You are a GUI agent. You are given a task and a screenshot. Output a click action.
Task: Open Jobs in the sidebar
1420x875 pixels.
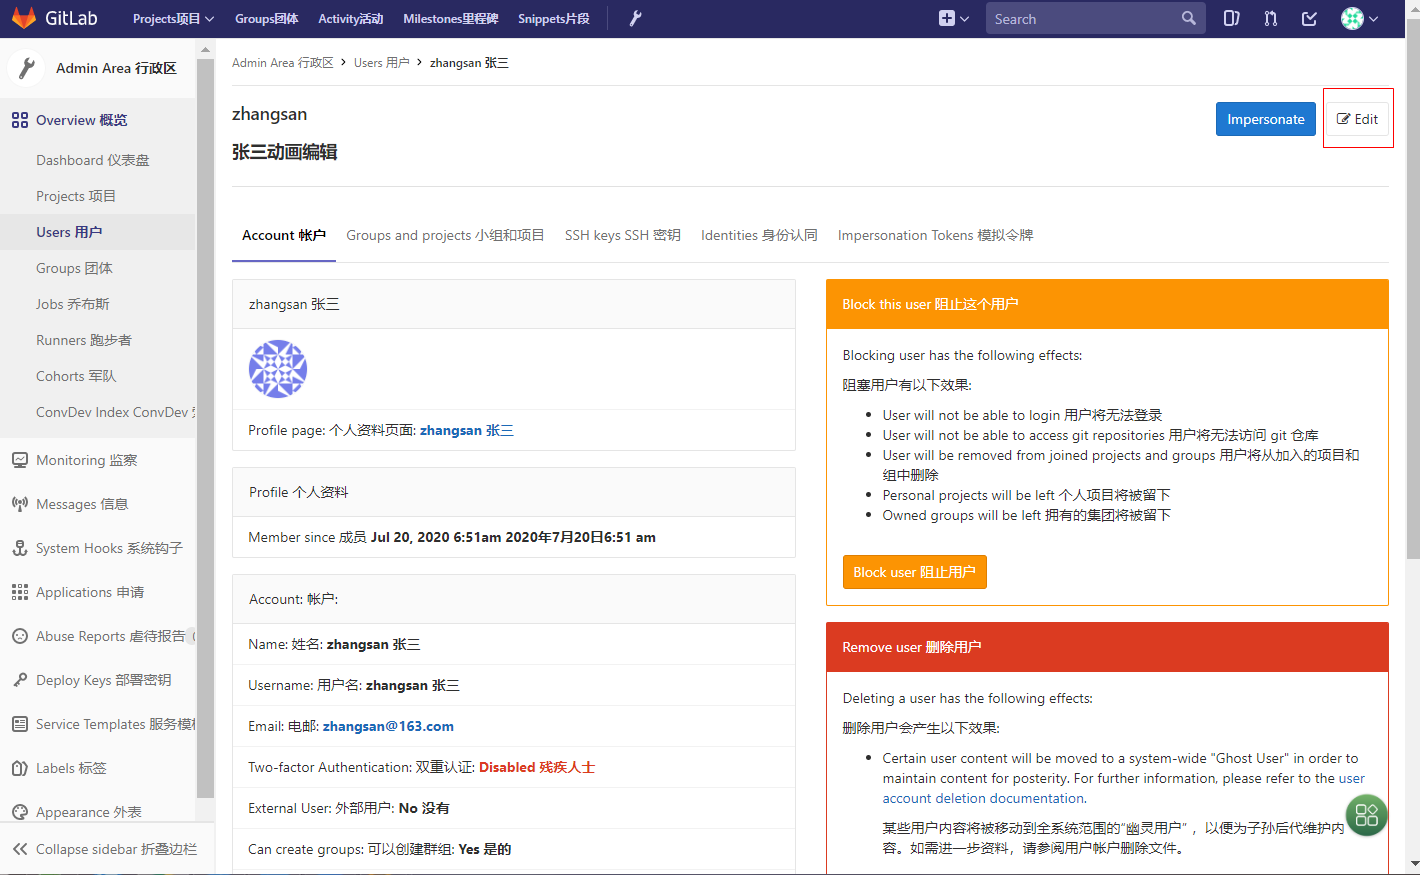[x=73, y=304]
